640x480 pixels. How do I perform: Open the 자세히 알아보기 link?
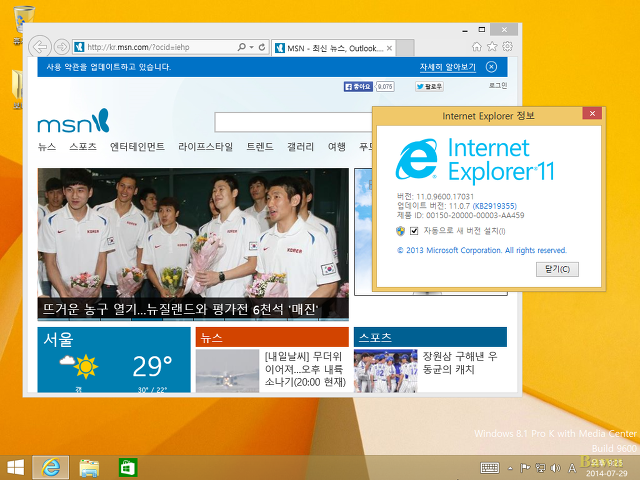(448, 67)
